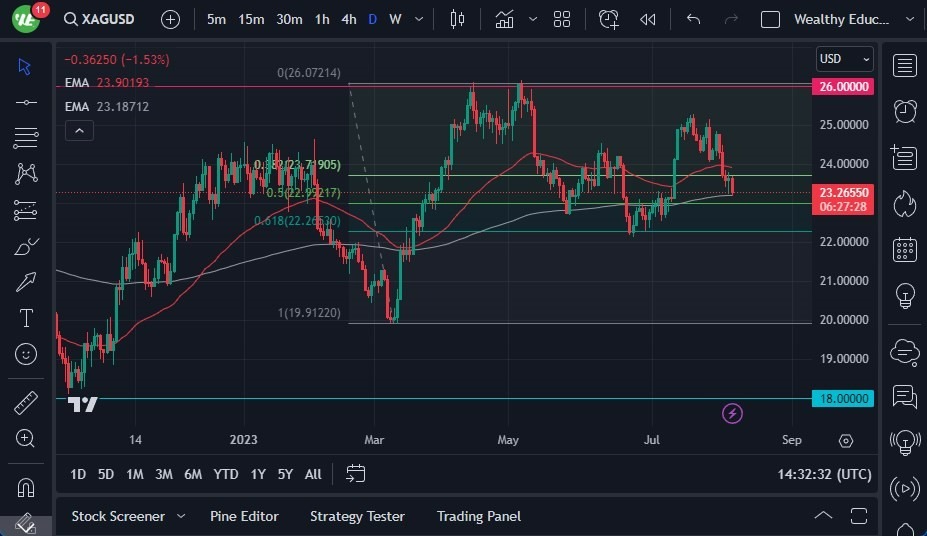Set timeframe to 4h
Screen dimensions: 927x536
[x=348, y=19]
